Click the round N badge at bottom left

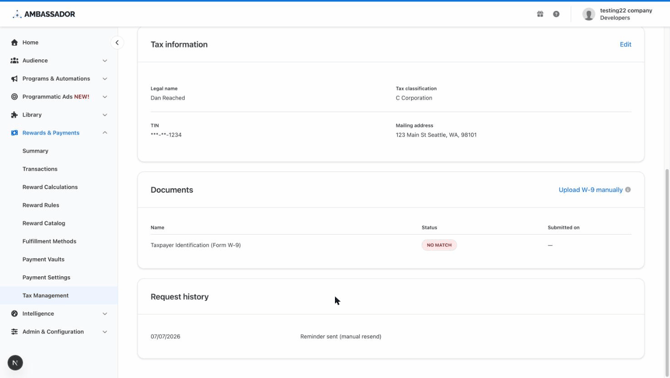tap(15, 363)
